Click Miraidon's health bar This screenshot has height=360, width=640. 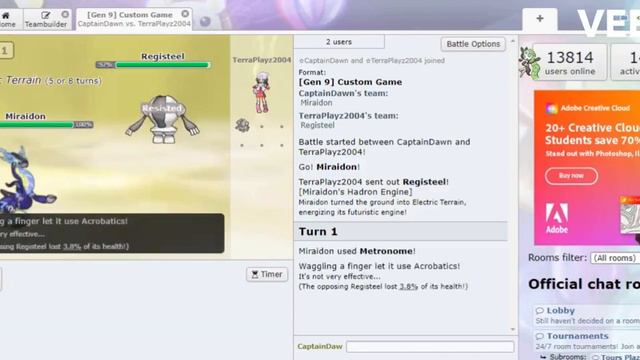pyautogui.click(x=47, y=124)
